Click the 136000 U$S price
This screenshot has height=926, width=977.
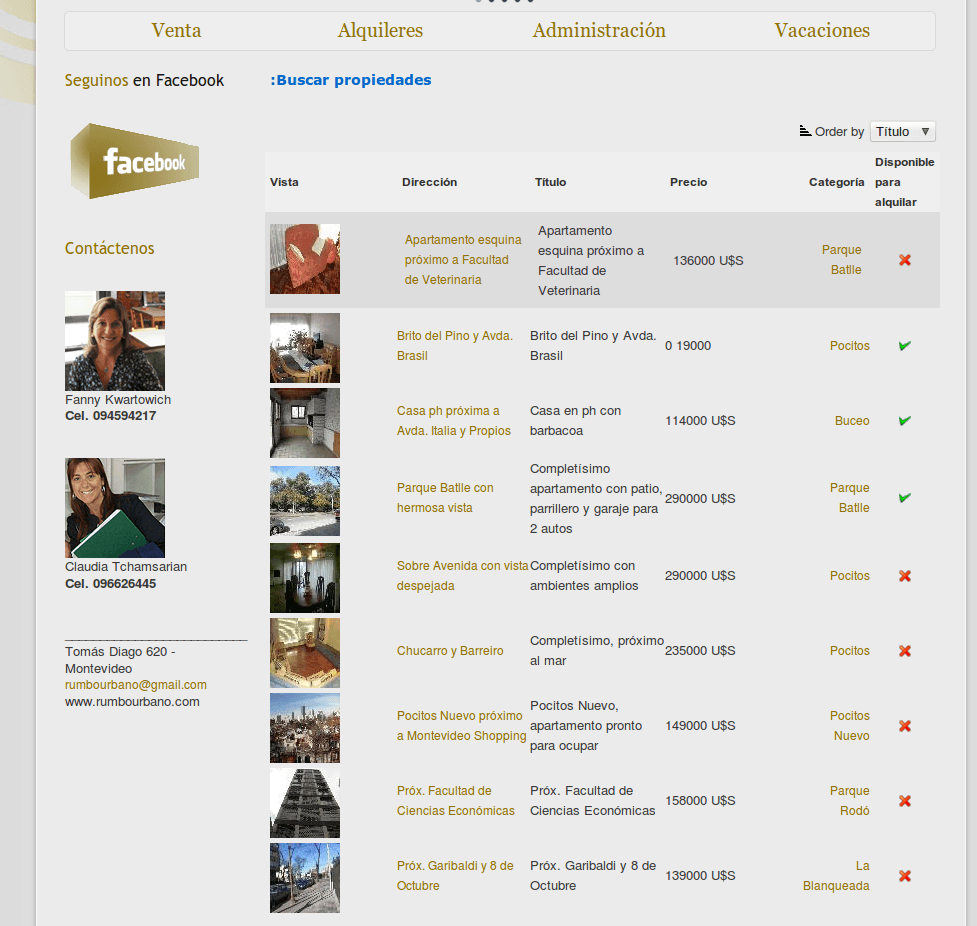coord(708,260)
